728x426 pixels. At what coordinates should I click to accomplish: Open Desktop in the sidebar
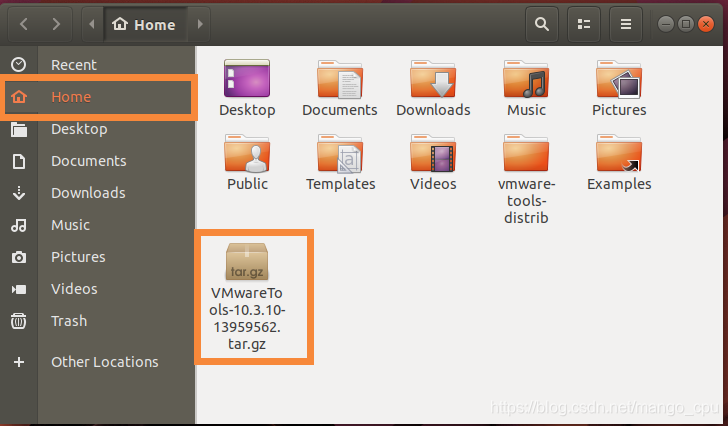(98, 129)
